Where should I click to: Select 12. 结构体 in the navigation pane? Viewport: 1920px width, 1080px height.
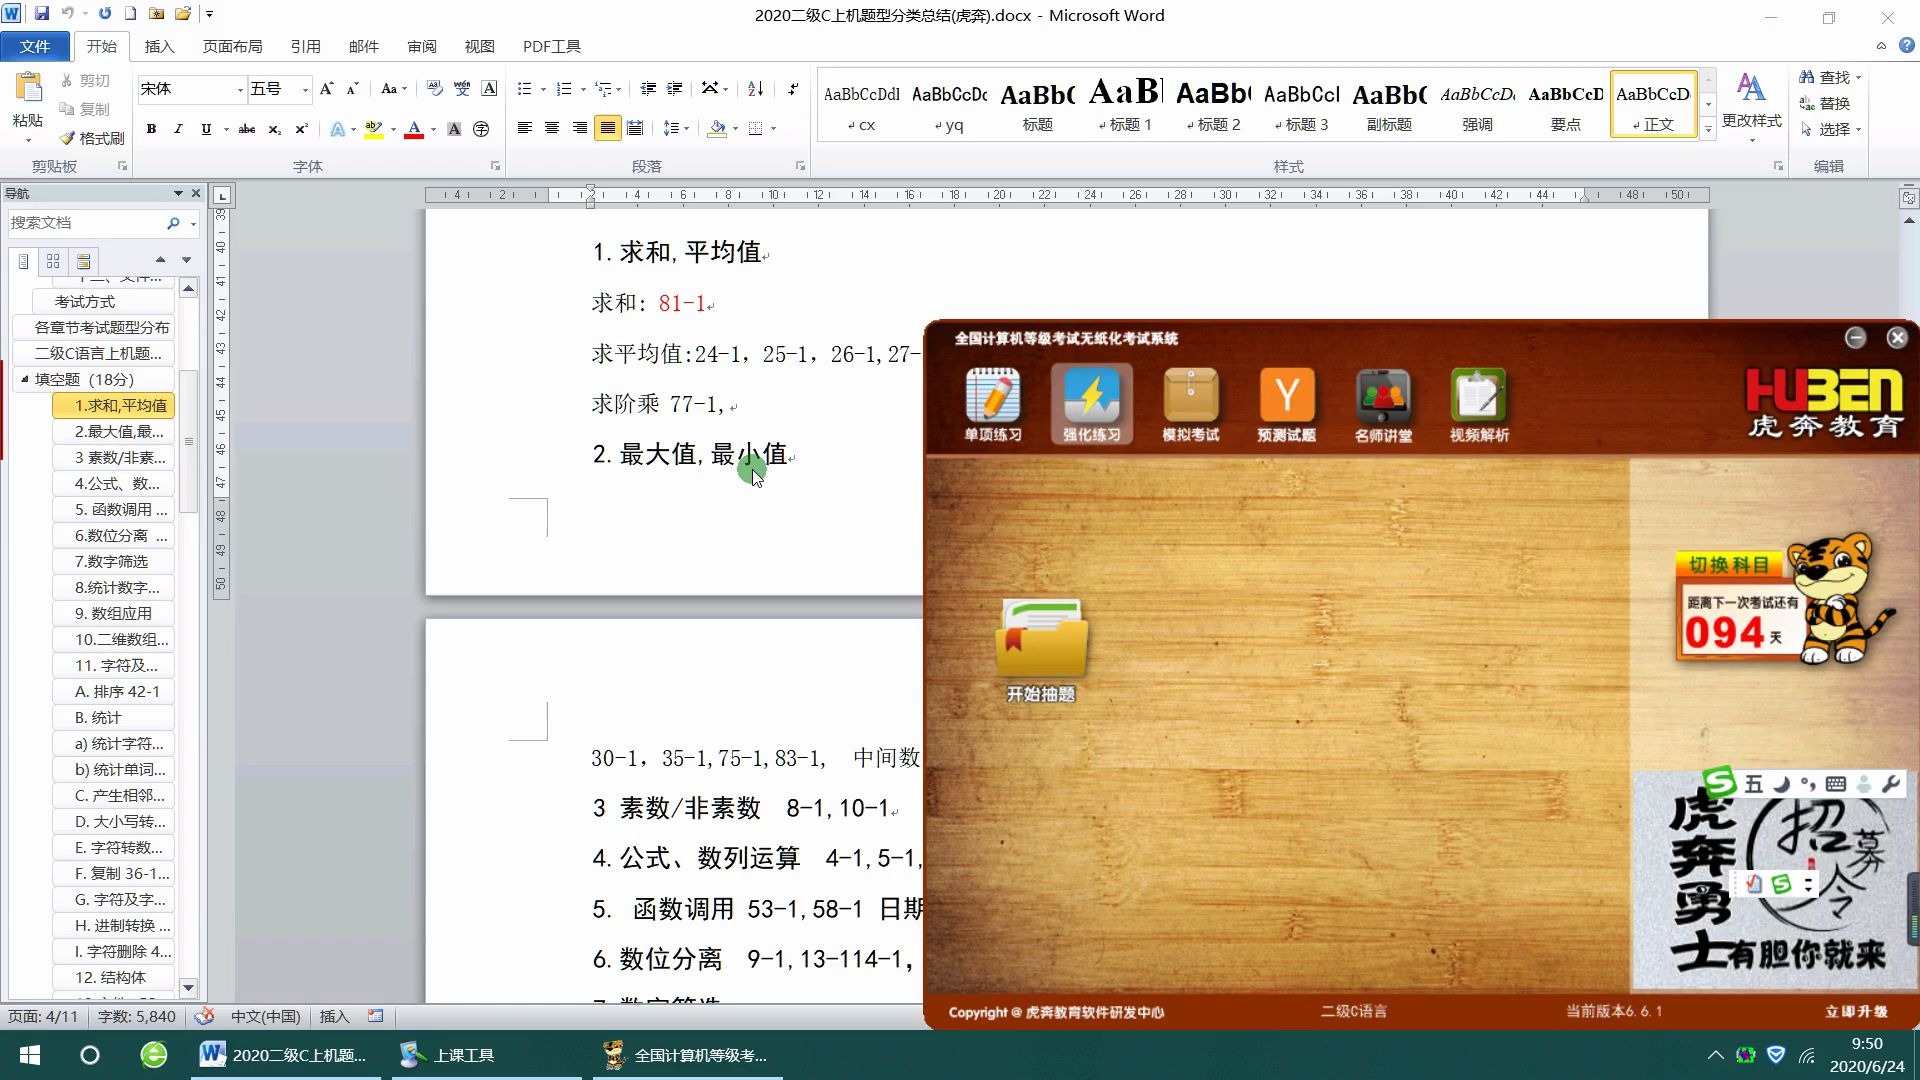(x=114, y=977)
